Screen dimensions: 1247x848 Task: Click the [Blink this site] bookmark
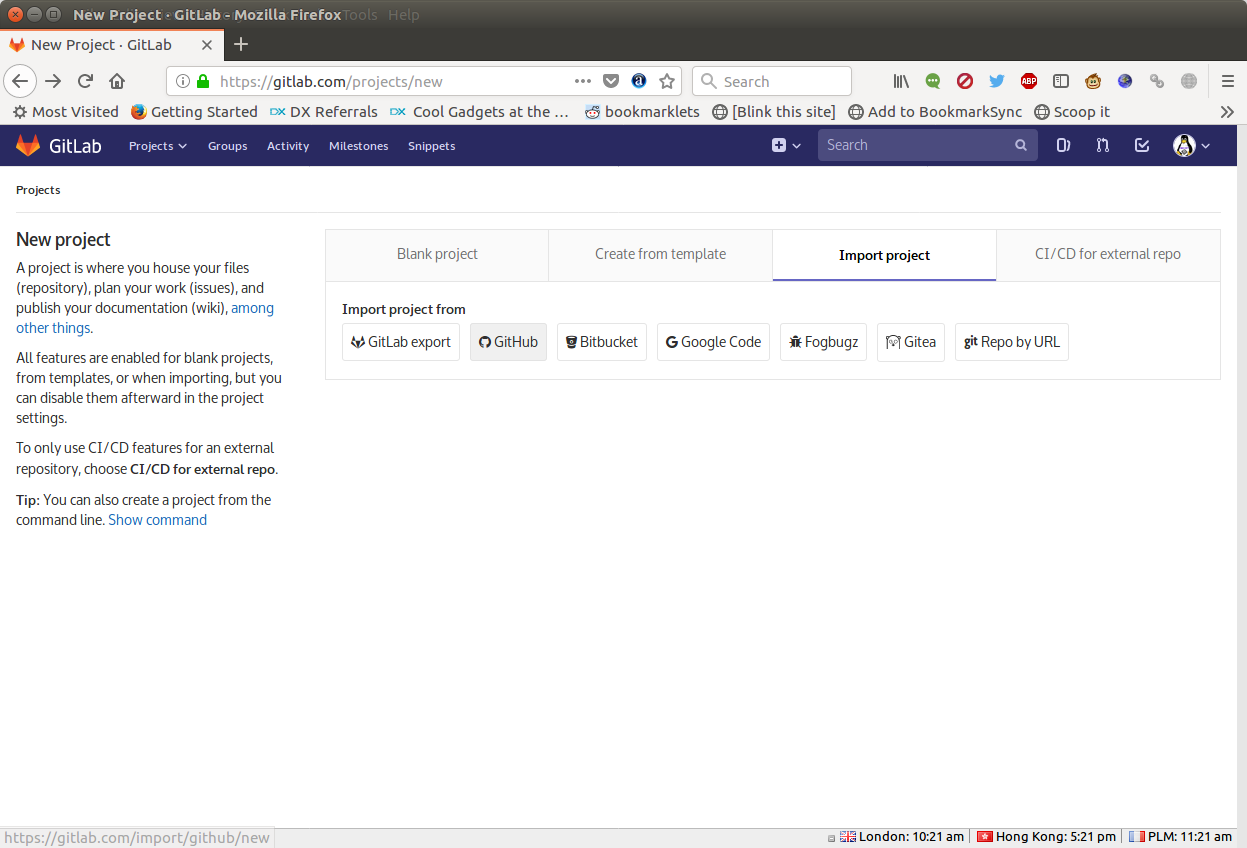pos(774,112)
